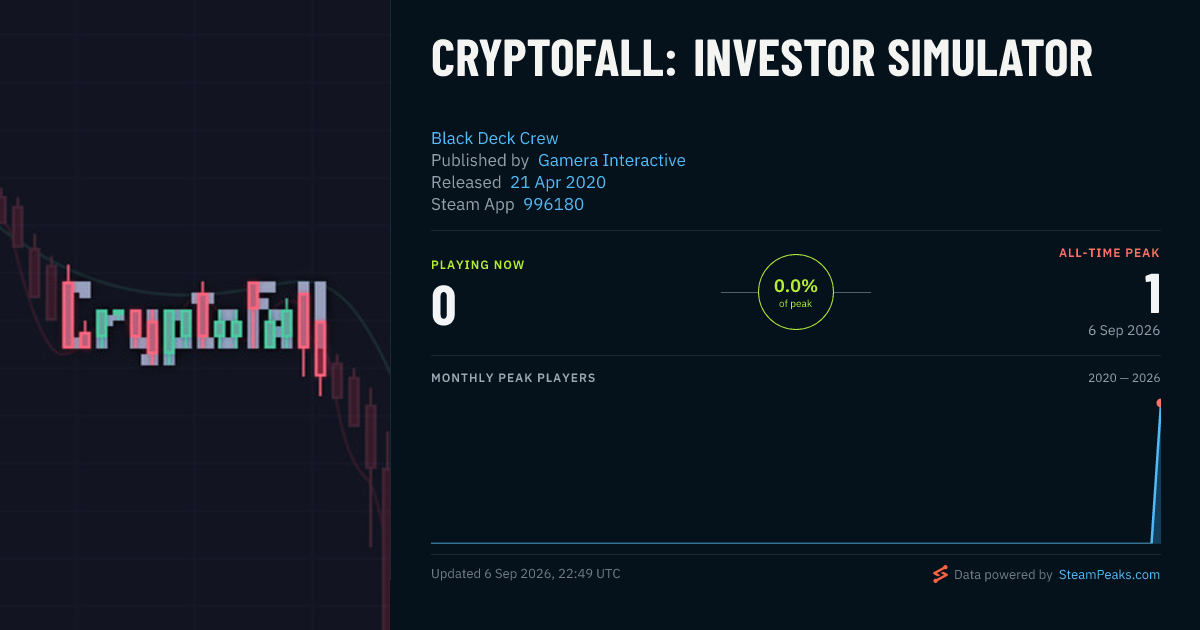The height and width of the screenshot is (630, 1200).
Task: Click the Playing Now count 0
Action: pyautogui.click(x=444, y=306)
